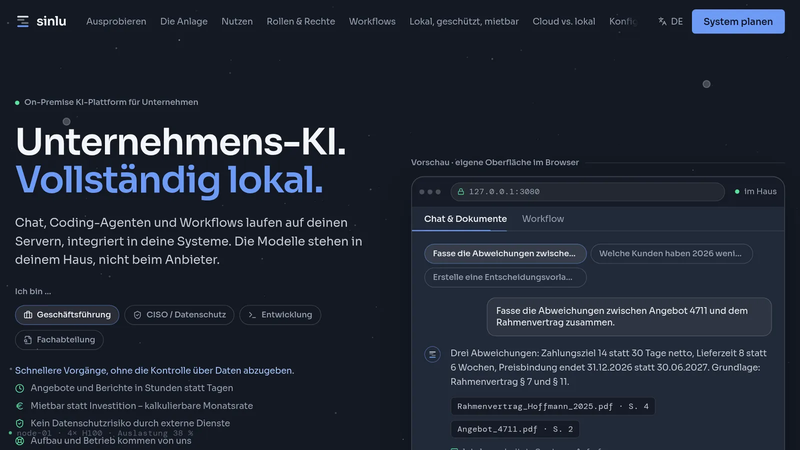Open Workflows in top navigation

click(372, 21)
